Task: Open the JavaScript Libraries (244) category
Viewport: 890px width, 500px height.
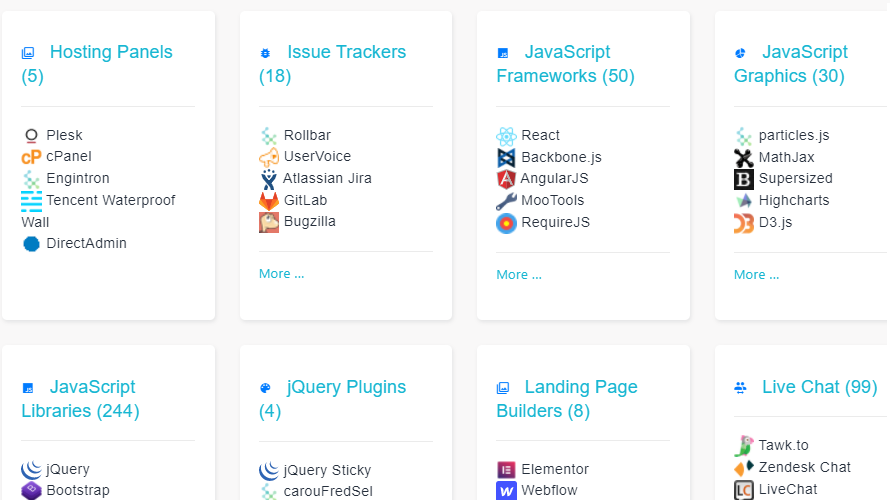Action: click(x=81, y=398)
